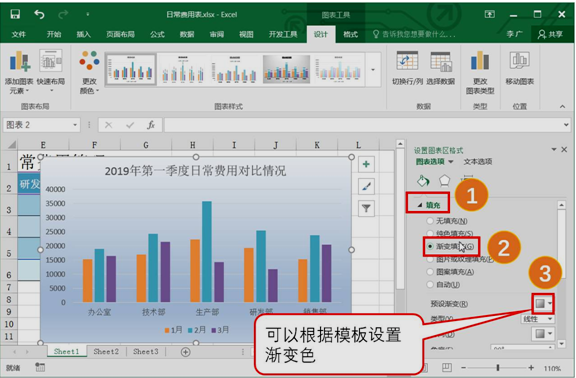Screen dimensions: 576x378
Task: Select the effects pentagon icon
Action: coord(444,180)
